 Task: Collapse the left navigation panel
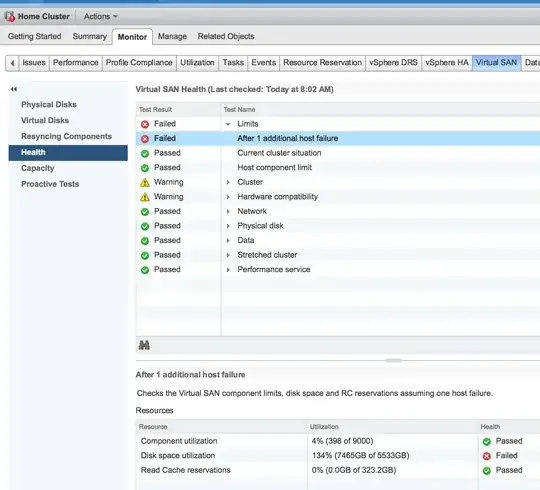click(x=14, y=89)
